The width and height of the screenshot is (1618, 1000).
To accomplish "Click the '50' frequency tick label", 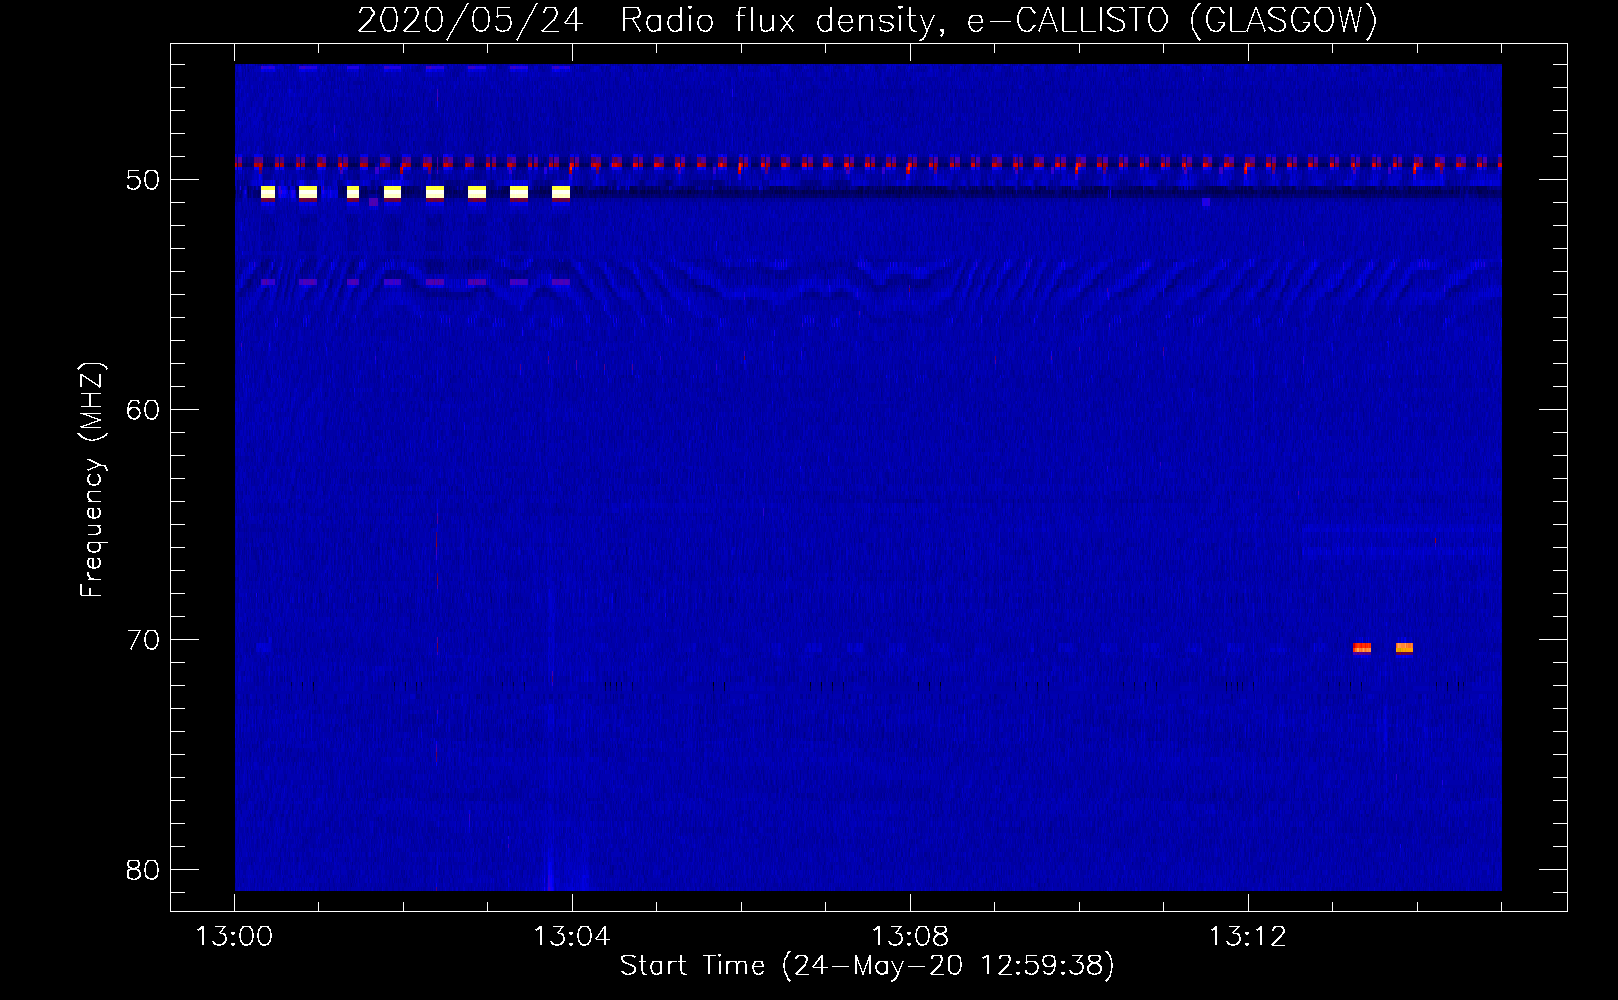I will click(143, 180).
